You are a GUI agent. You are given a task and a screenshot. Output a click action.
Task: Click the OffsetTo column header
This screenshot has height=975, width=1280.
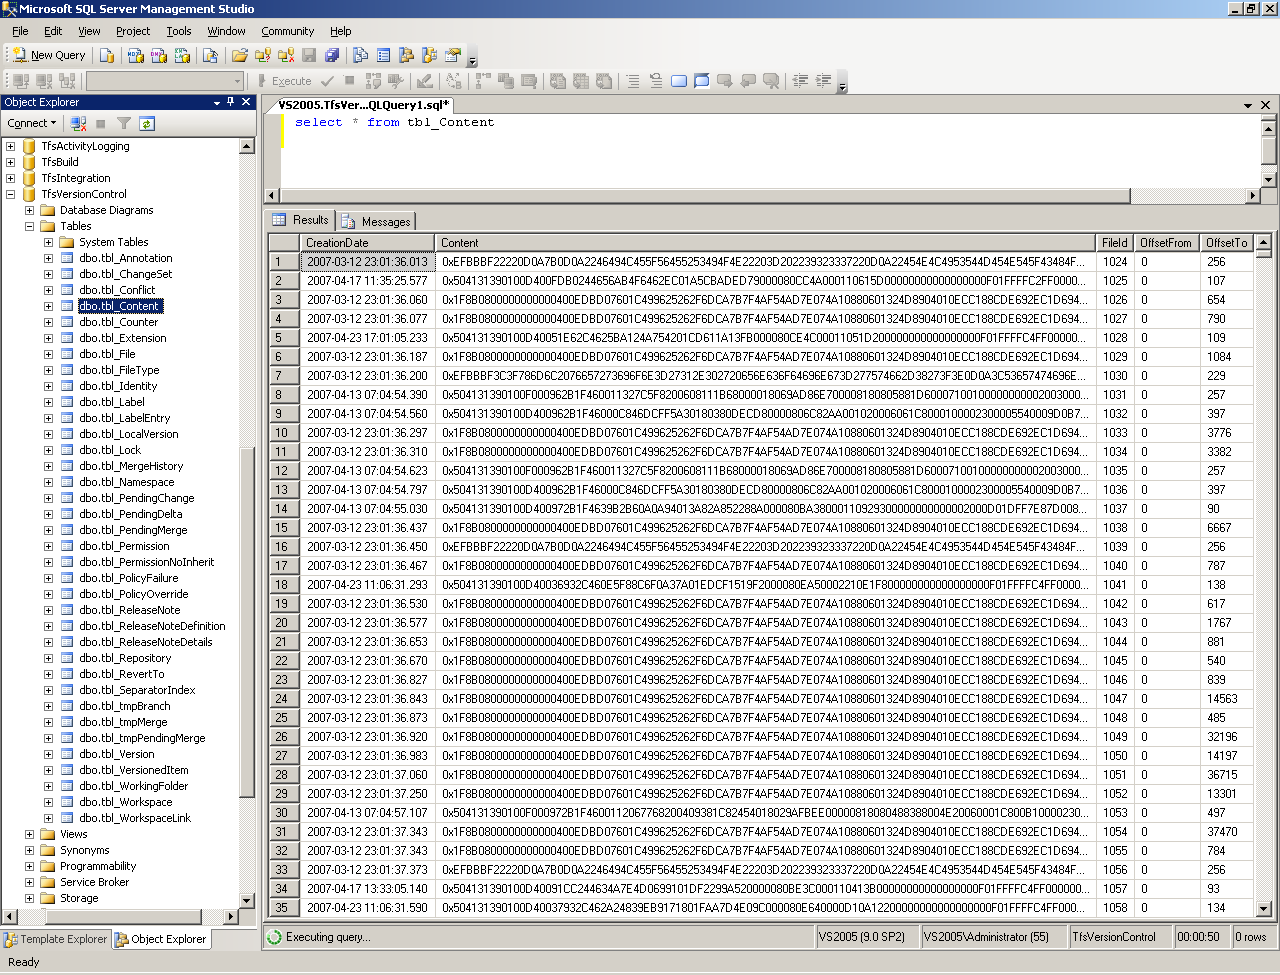(1226, 243)
